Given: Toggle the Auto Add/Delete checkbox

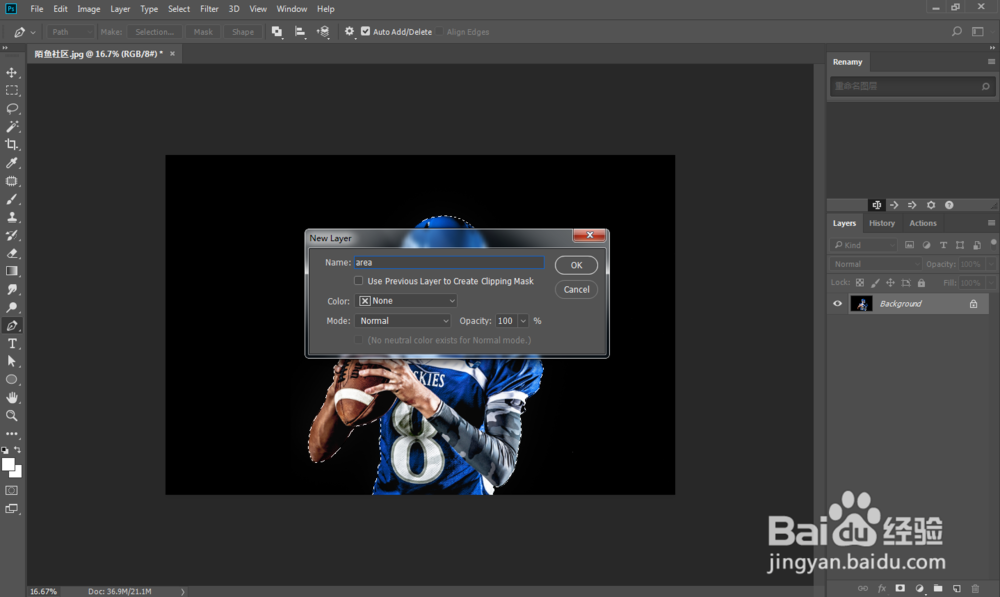Looking at the screenshot, I should [365, 31].
